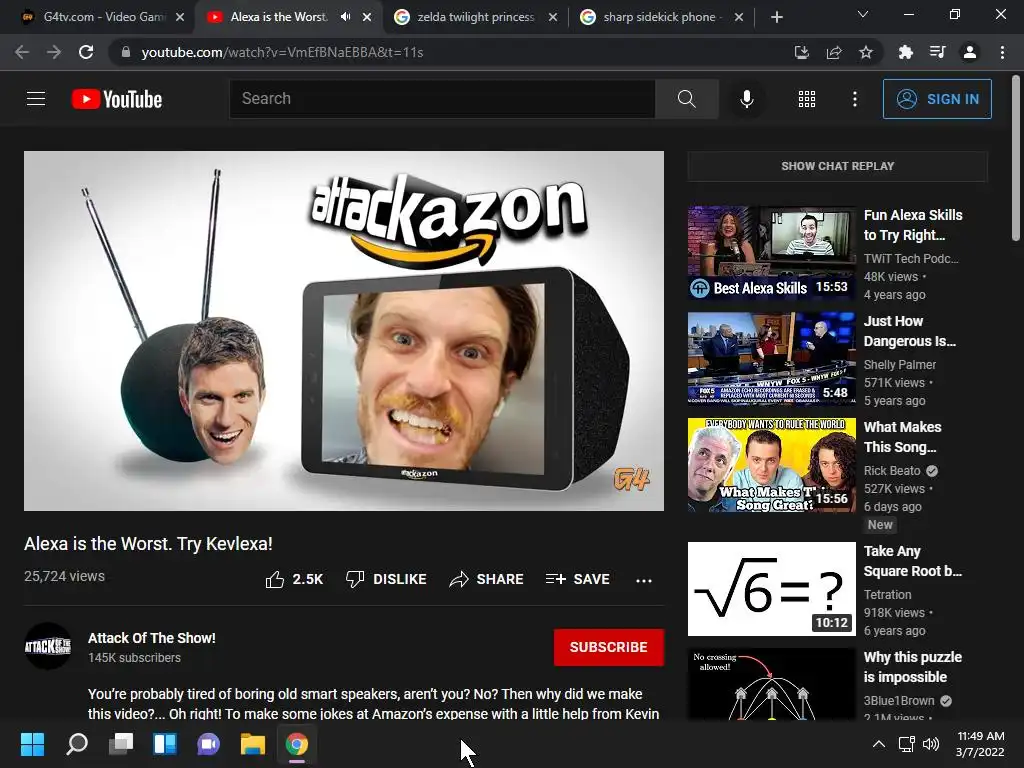Share the Kevlexa video
This screenshot has height=768, width=1024.
(487, 579)
